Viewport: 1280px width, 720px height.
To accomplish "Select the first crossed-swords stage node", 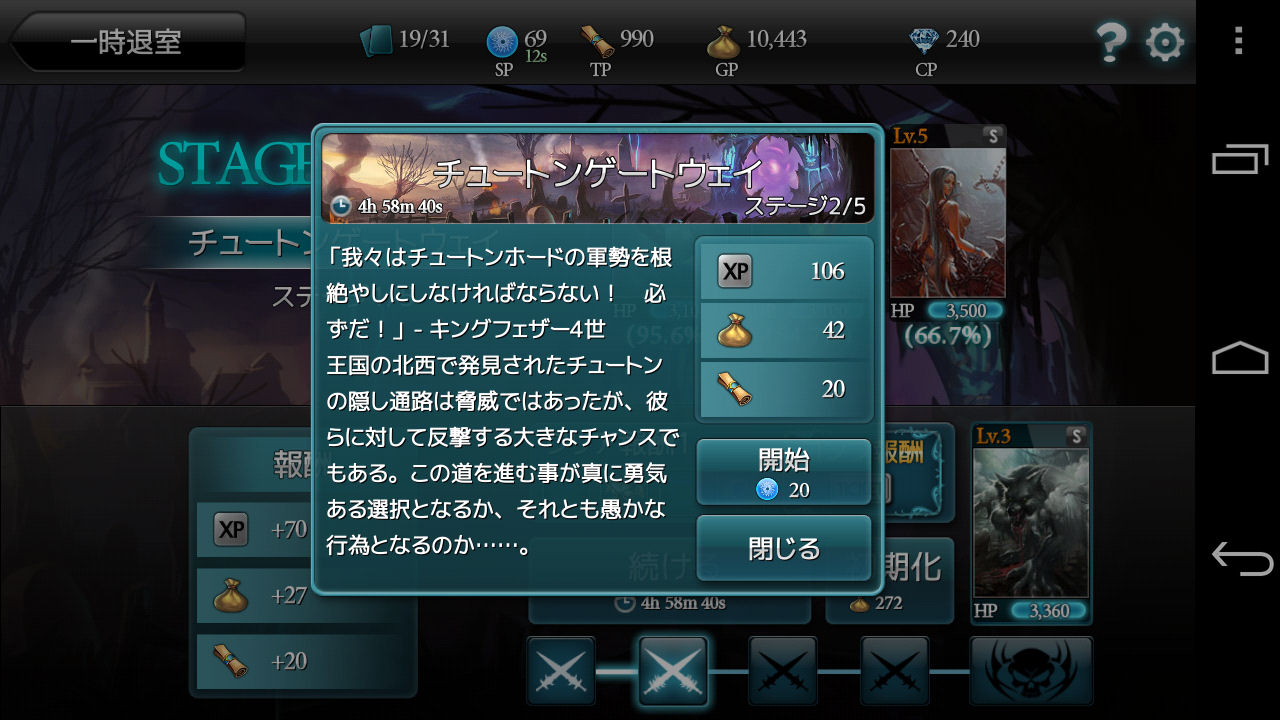I will click(561, 671).
